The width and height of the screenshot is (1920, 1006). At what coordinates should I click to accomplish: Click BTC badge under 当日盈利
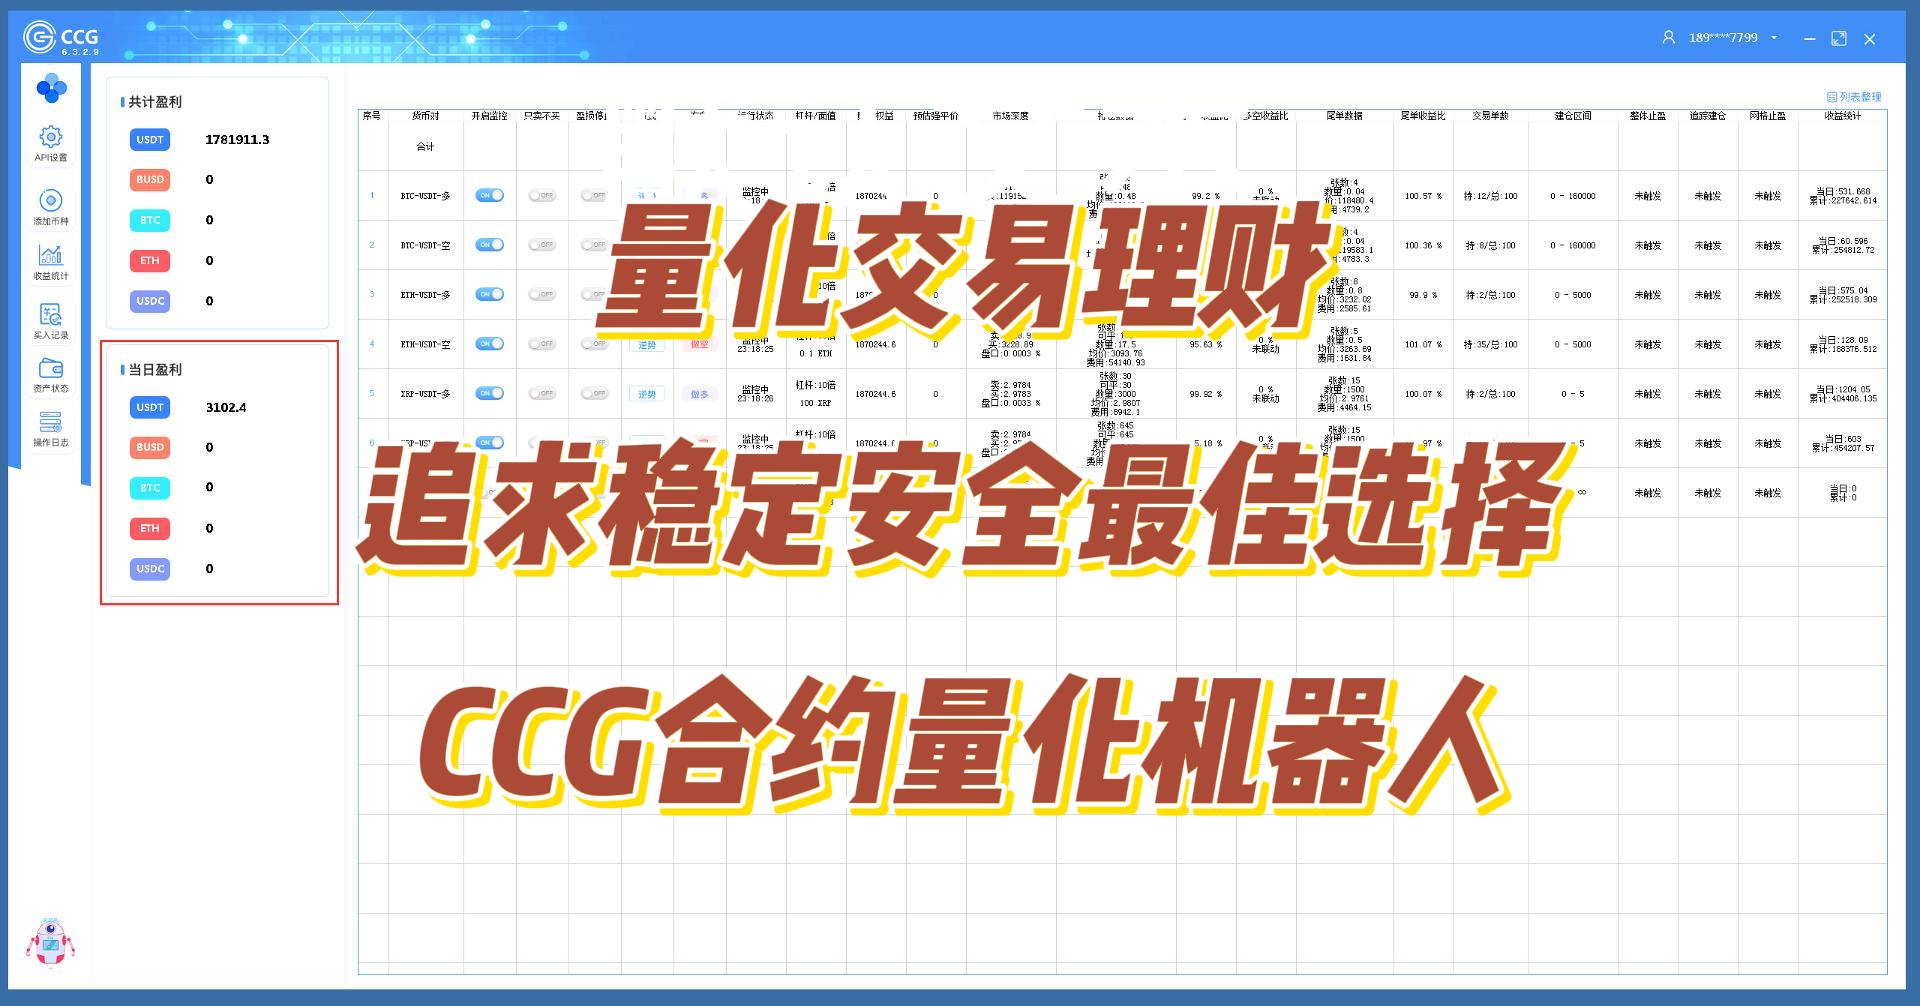[150, 488]
